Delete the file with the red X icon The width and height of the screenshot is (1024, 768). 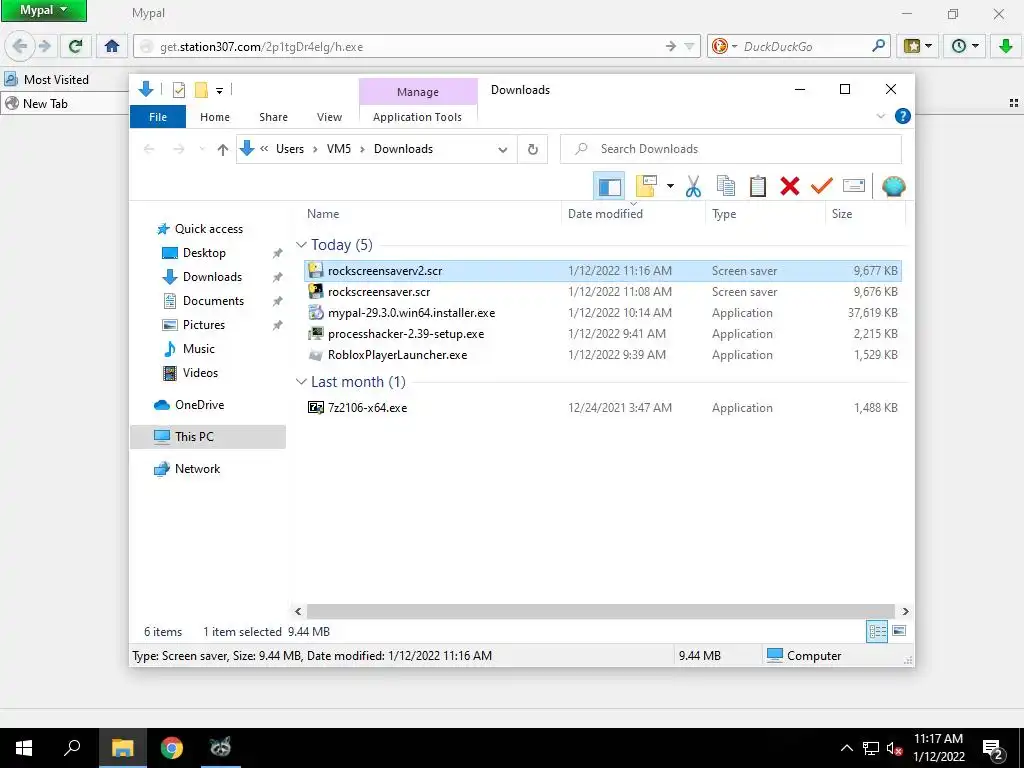pos(790,187)
